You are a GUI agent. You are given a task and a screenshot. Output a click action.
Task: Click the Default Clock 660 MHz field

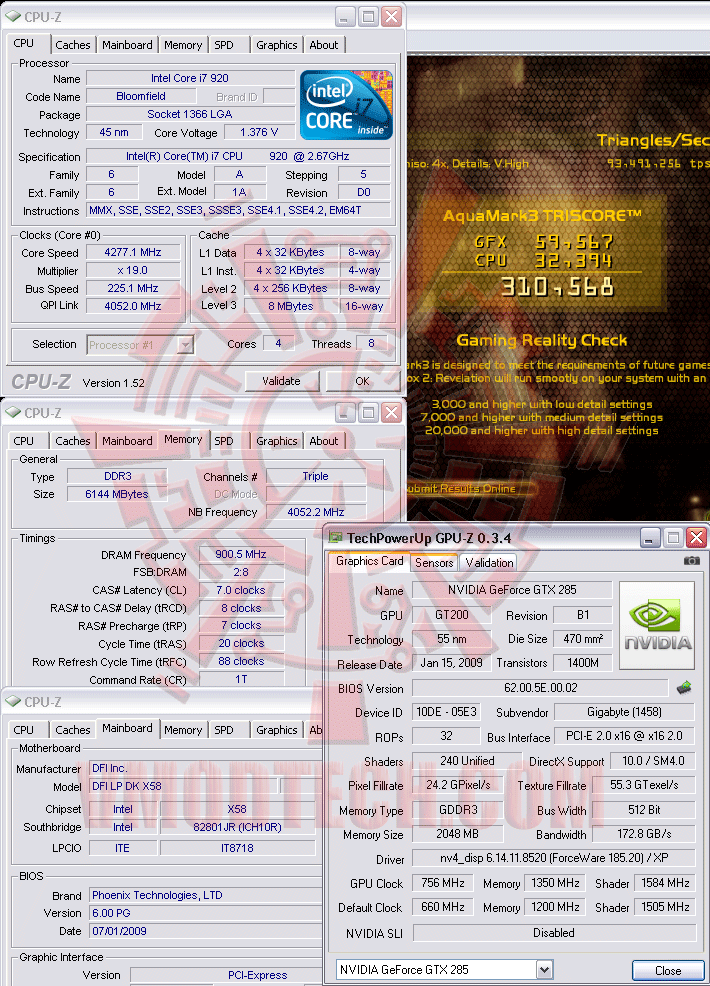point(443,907)
